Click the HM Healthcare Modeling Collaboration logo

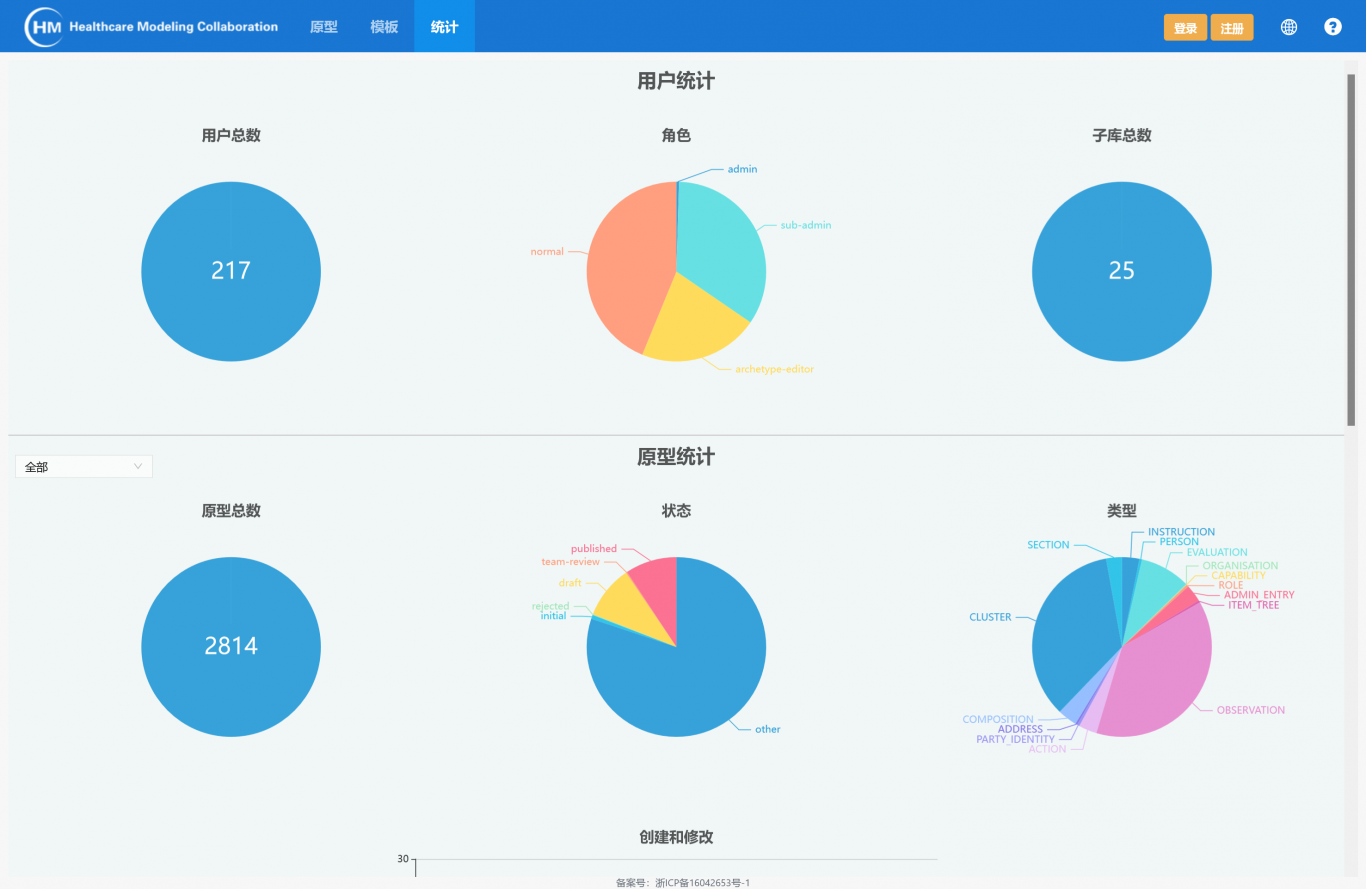click(152, 27)
